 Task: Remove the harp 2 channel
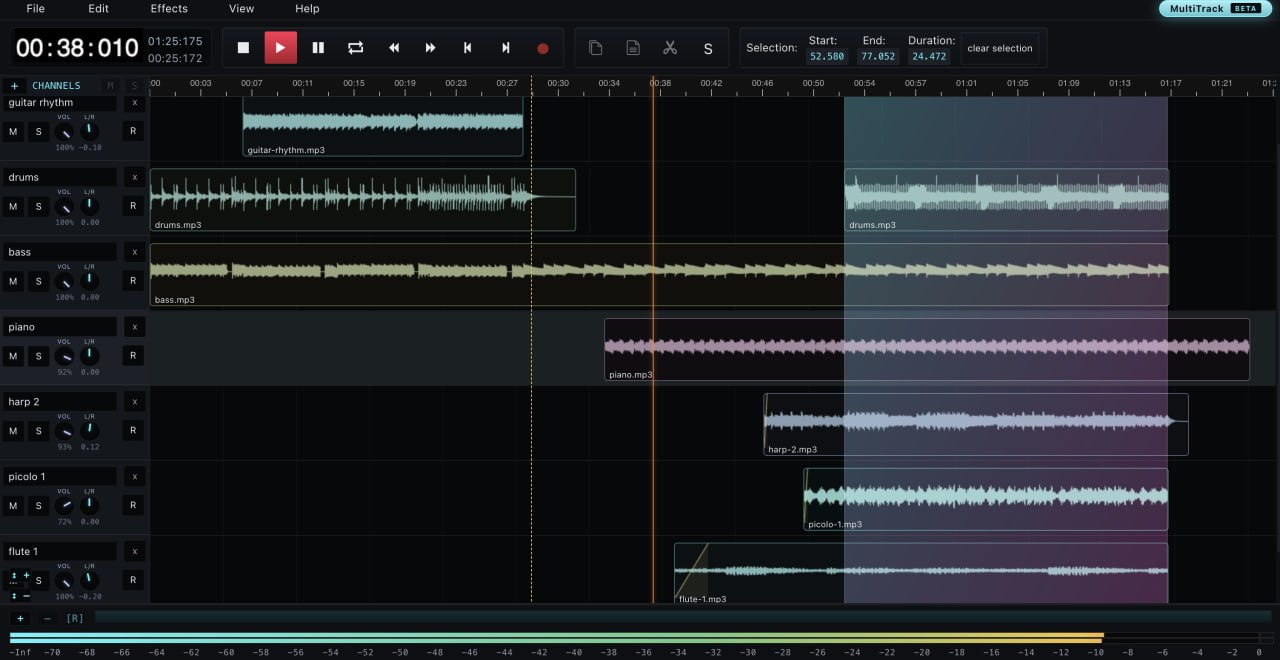point(134,402)
